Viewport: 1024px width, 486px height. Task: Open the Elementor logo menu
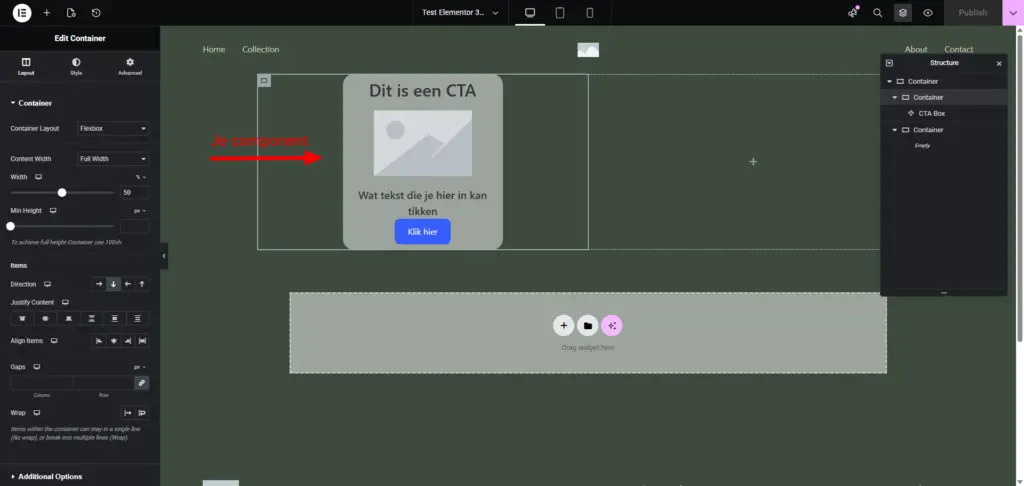22,12
